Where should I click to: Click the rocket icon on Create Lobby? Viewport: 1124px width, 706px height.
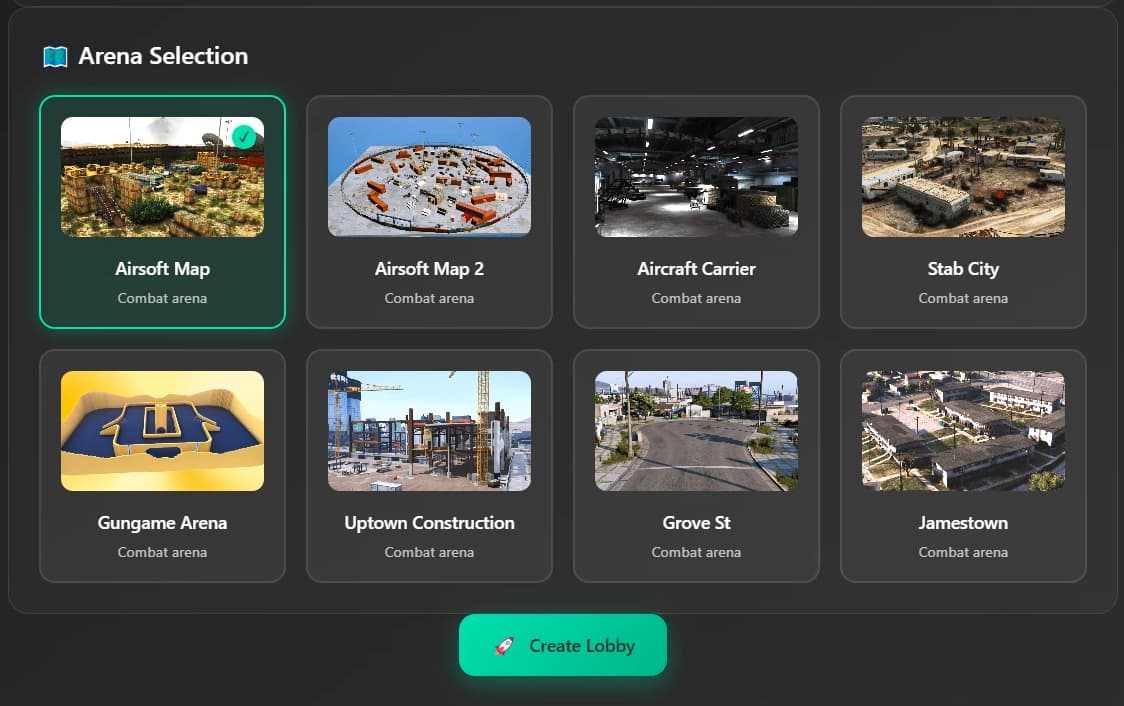tap(505, 646)
